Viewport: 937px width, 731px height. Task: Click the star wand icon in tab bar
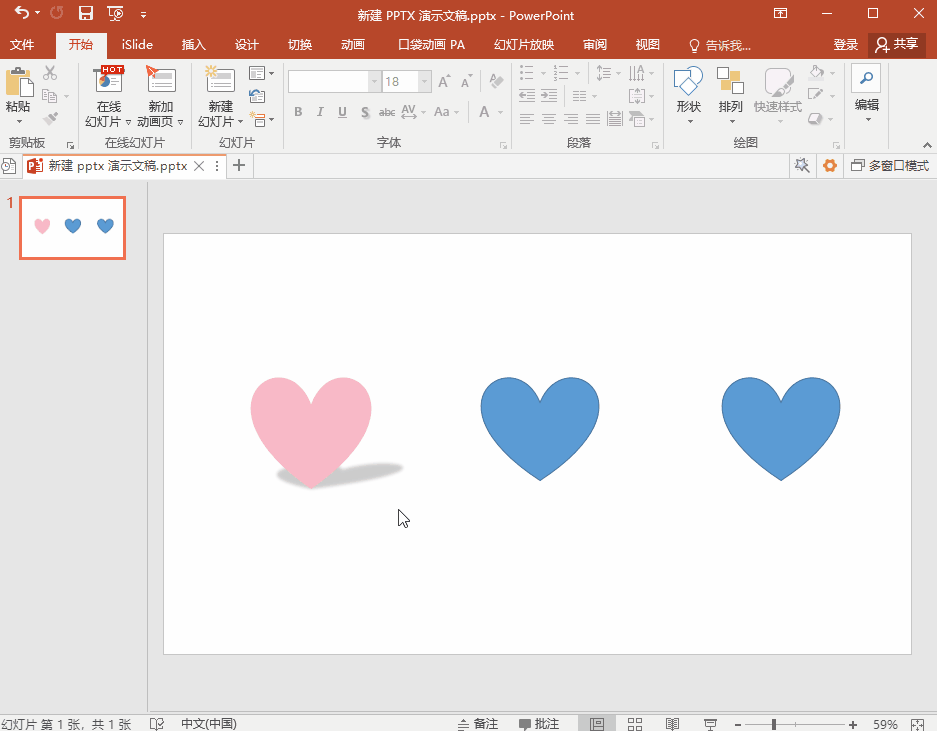pos(802,166)
